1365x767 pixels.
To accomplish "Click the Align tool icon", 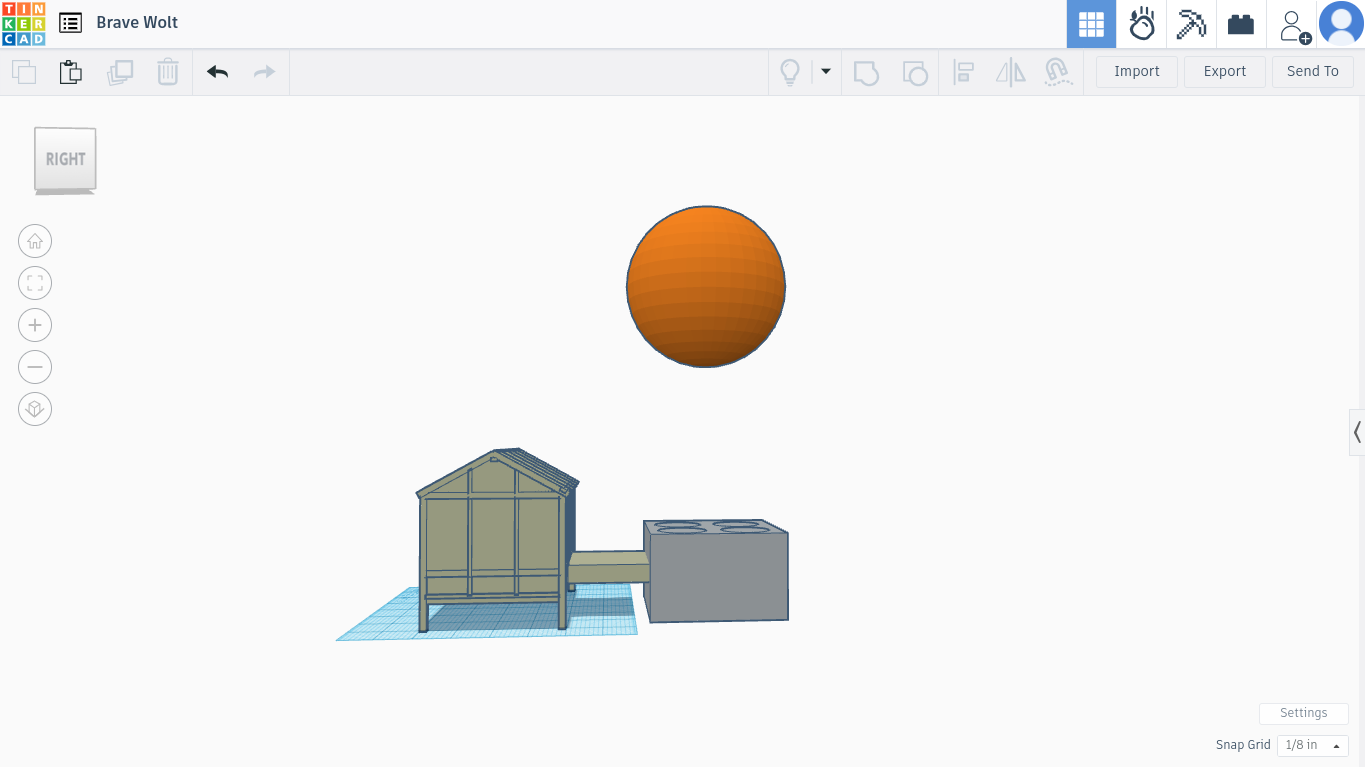I will pyautogui.click(x=963, y=72).
